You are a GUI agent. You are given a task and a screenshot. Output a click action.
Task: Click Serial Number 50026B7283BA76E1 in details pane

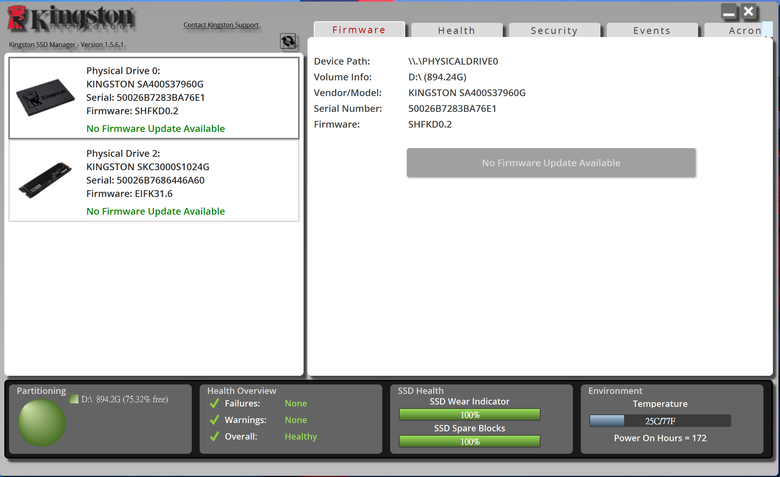point(452,108)
